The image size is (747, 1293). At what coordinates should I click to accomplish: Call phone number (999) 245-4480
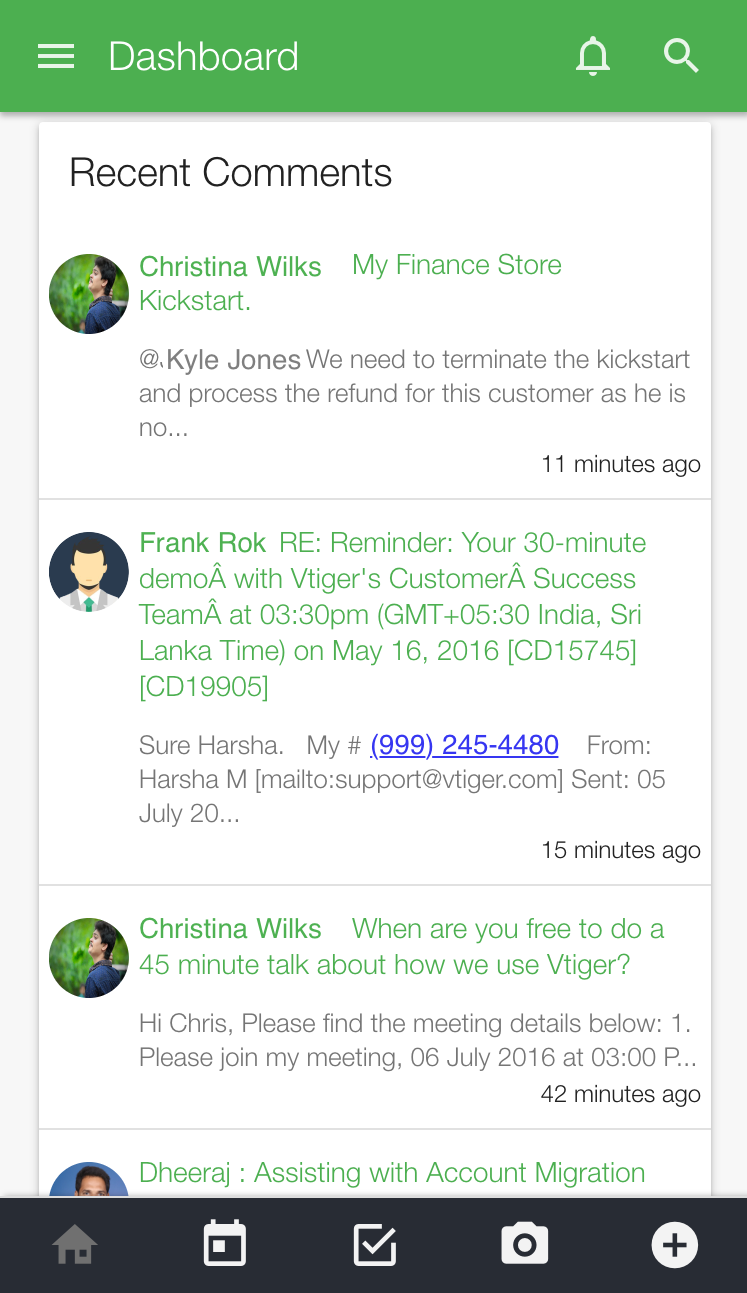[464, 745]
